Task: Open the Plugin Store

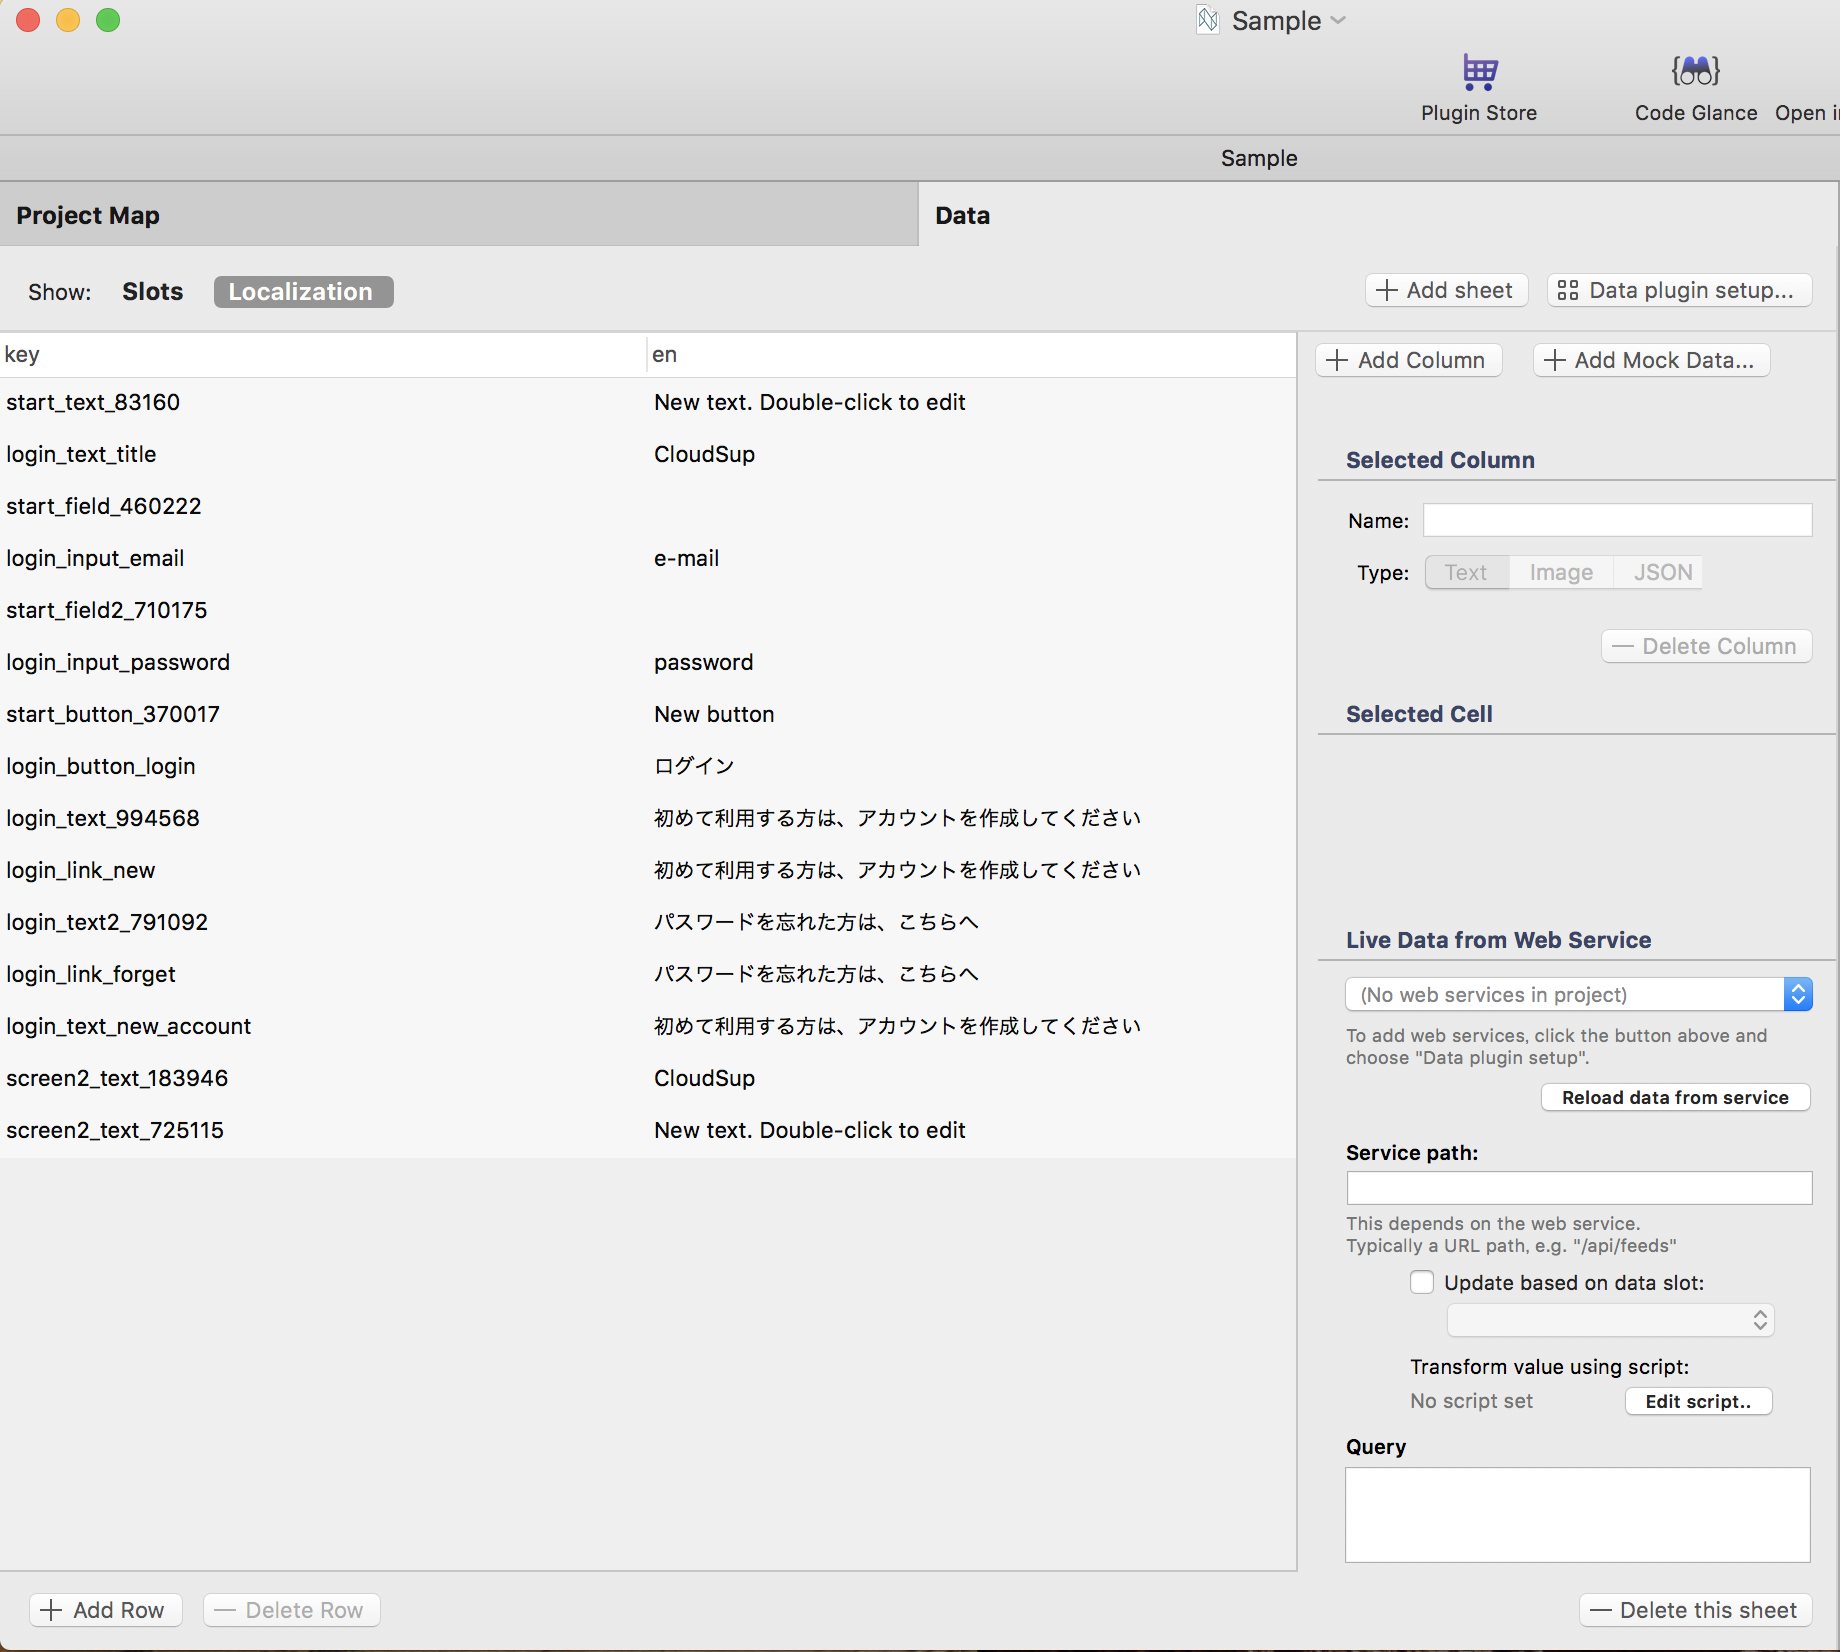Action: [x=1479, y=87]
